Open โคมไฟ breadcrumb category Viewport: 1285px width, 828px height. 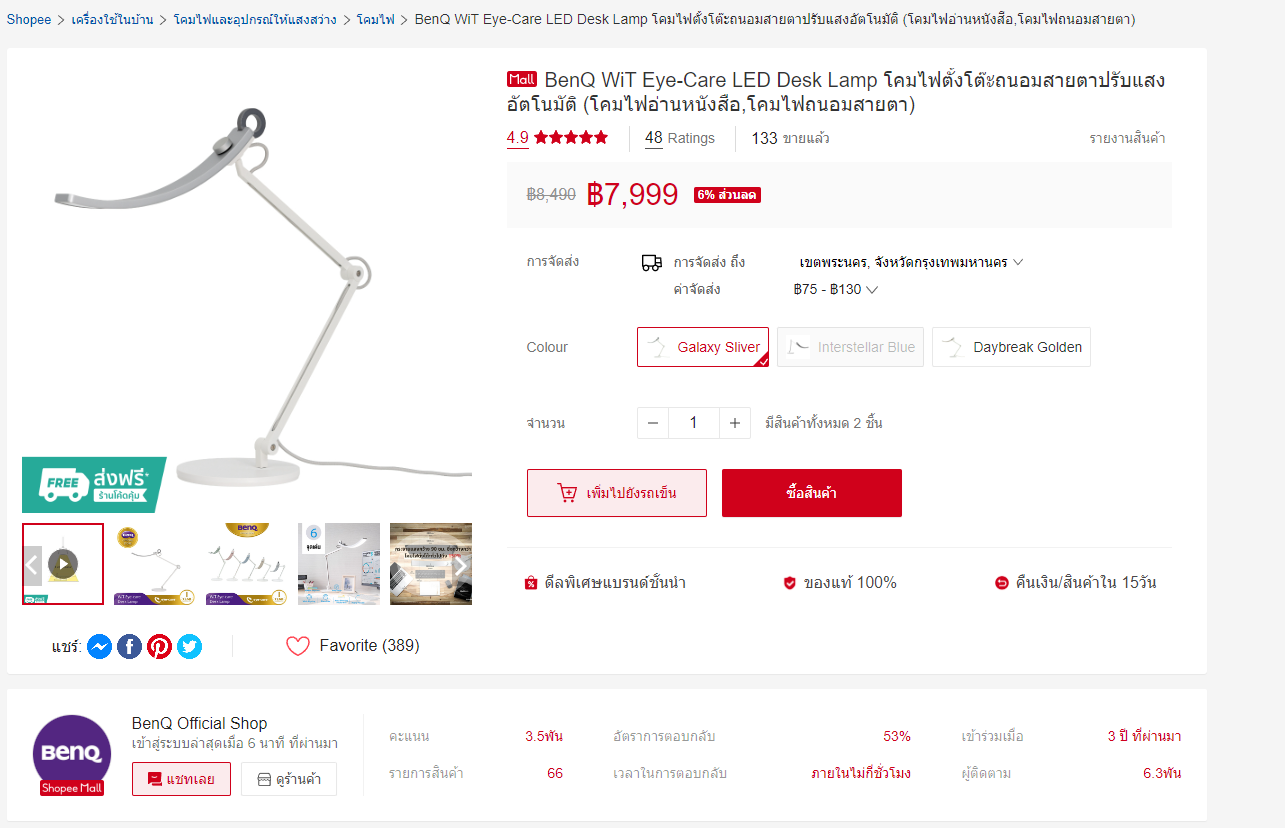[x=376, y=19]
